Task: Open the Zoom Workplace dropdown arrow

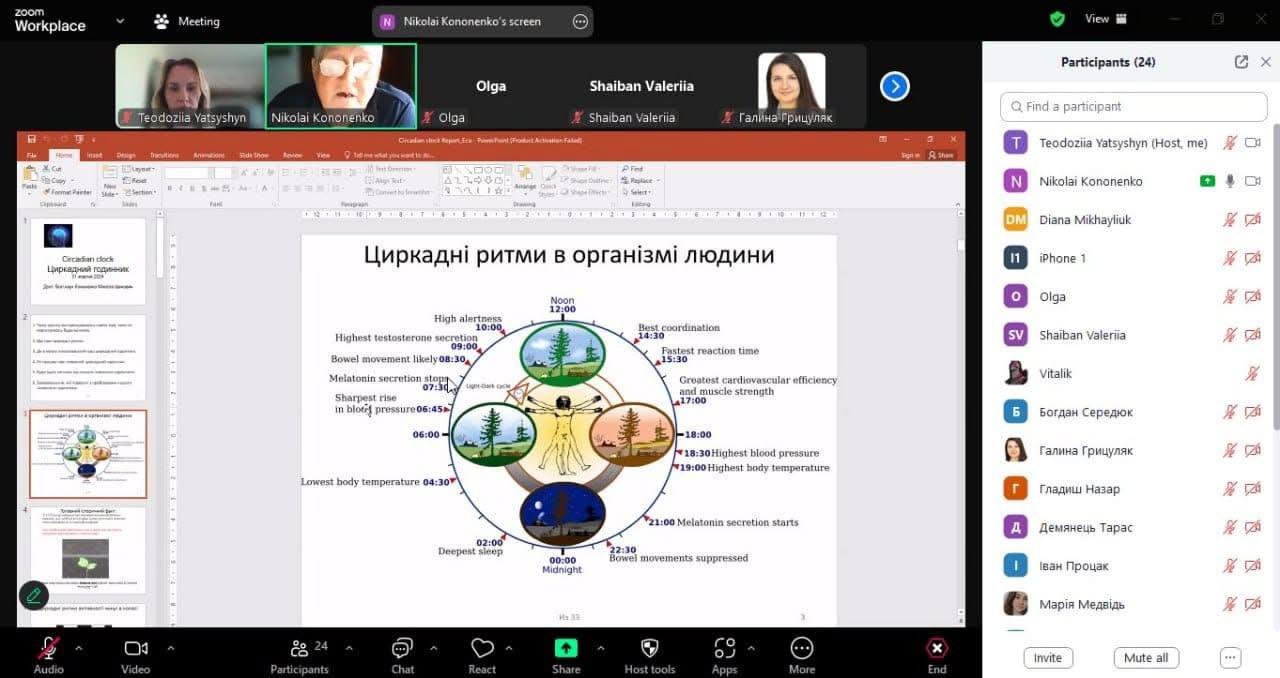Action: click(120, 20)
